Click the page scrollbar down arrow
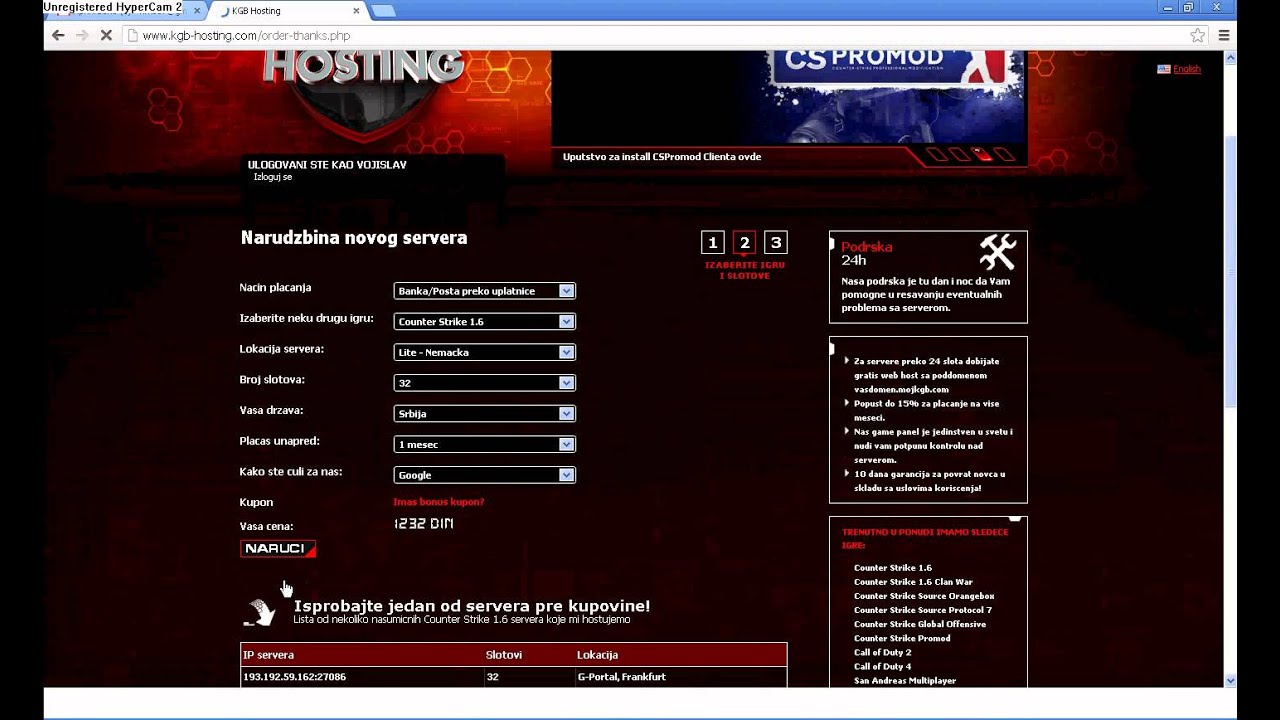The height and width of the screenshot is (720, 1280). coord(1230,680)
